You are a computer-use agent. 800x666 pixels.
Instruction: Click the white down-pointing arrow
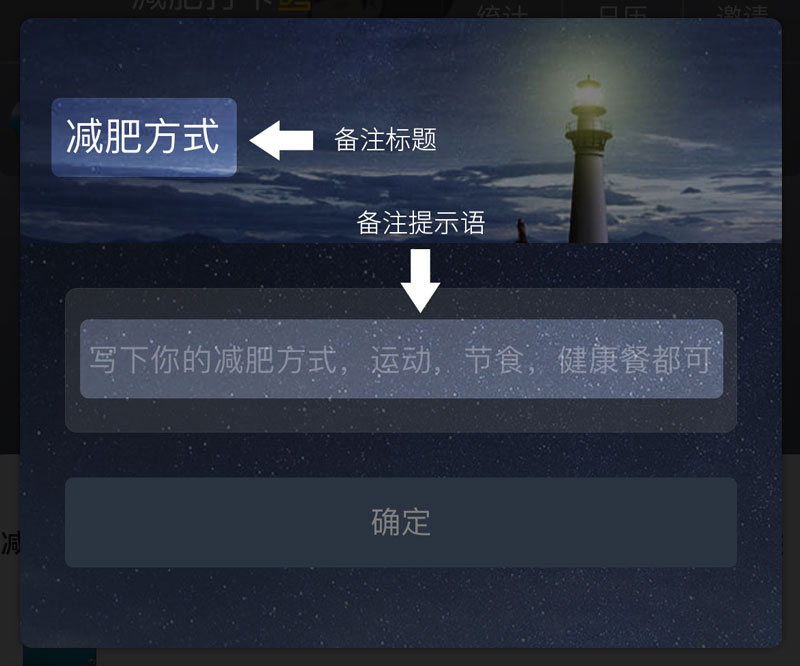pos(420,280)
